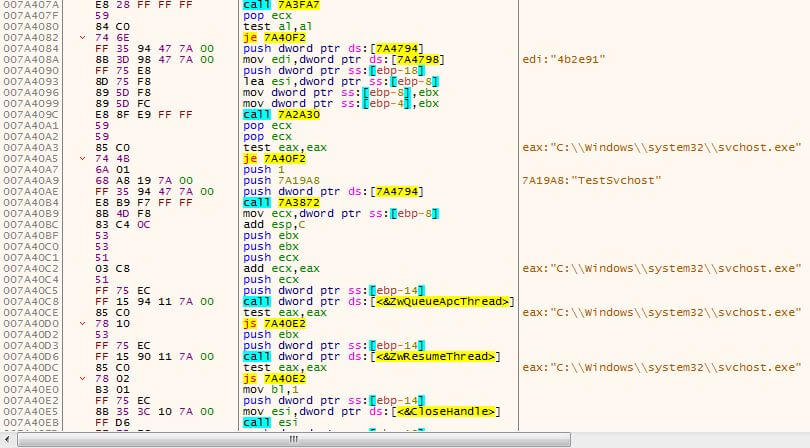Select the 'js 7A40E2' instruction at 007A40D0
This screenshot has height=448, width=810.
coord(274,323)
